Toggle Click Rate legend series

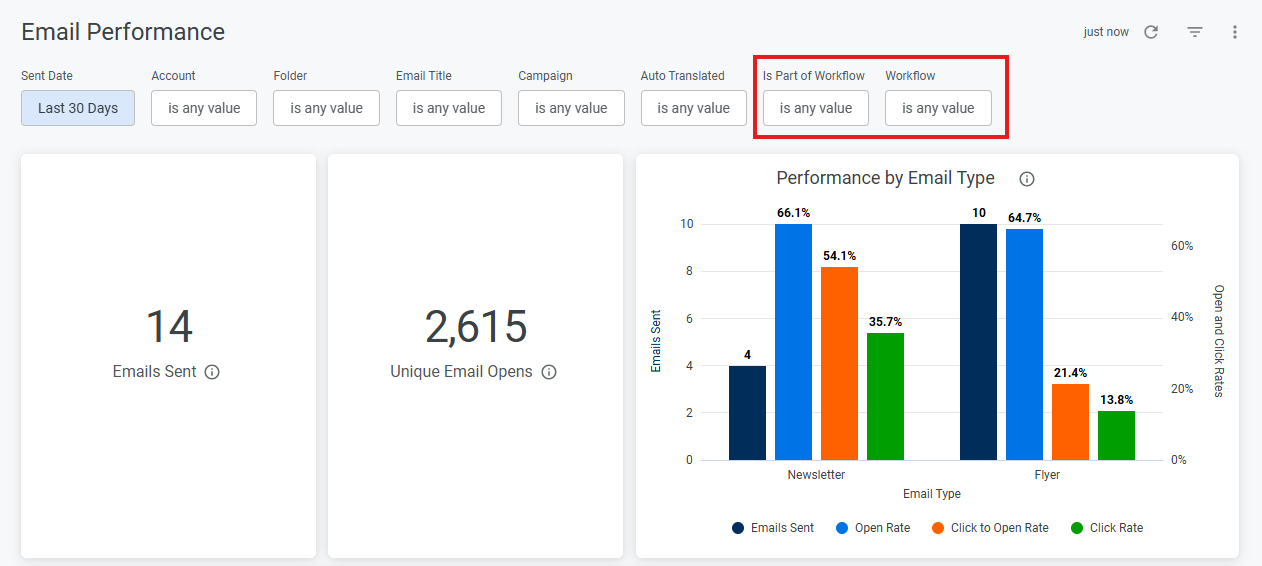1107,528
